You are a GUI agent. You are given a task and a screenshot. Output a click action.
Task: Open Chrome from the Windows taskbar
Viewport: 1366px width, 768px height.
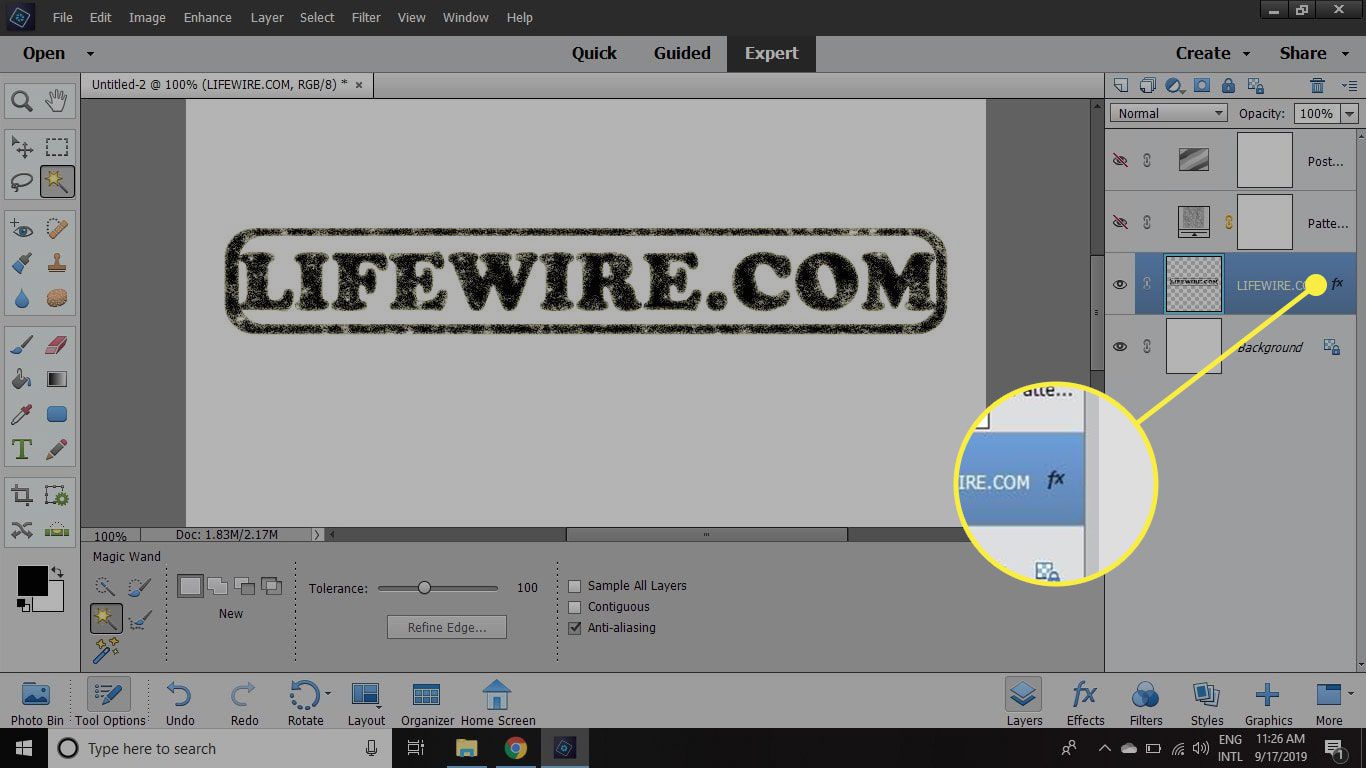515,748
